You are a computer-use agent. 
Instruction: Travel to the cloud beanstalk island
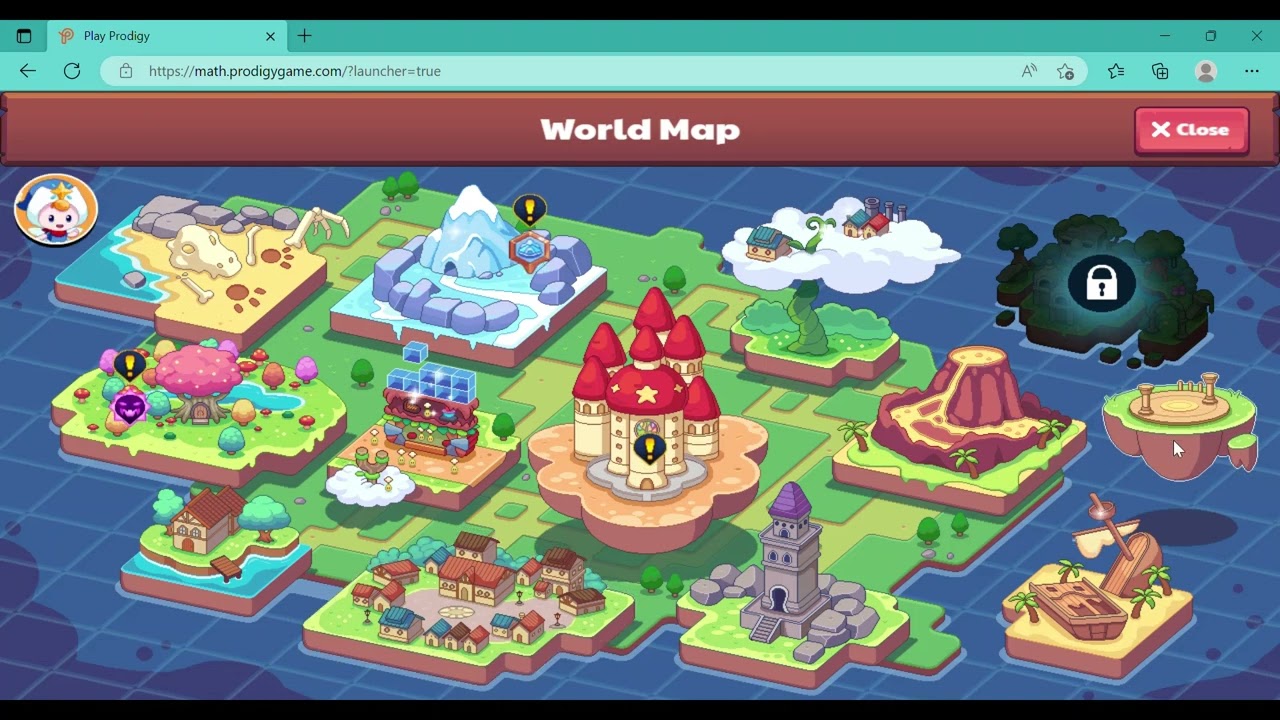[830, 290]
